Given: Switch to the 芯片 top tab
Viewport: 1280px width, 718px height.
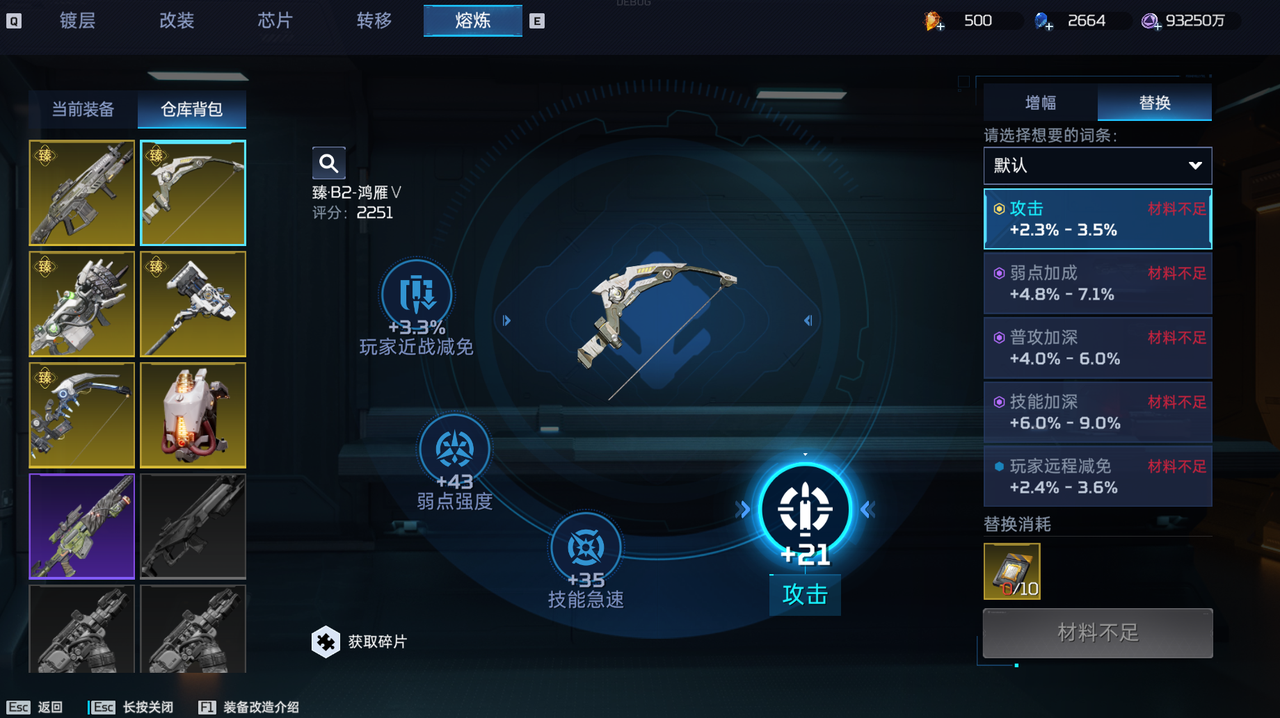Looking at the screenshot, I should click(x=275, y=20).
